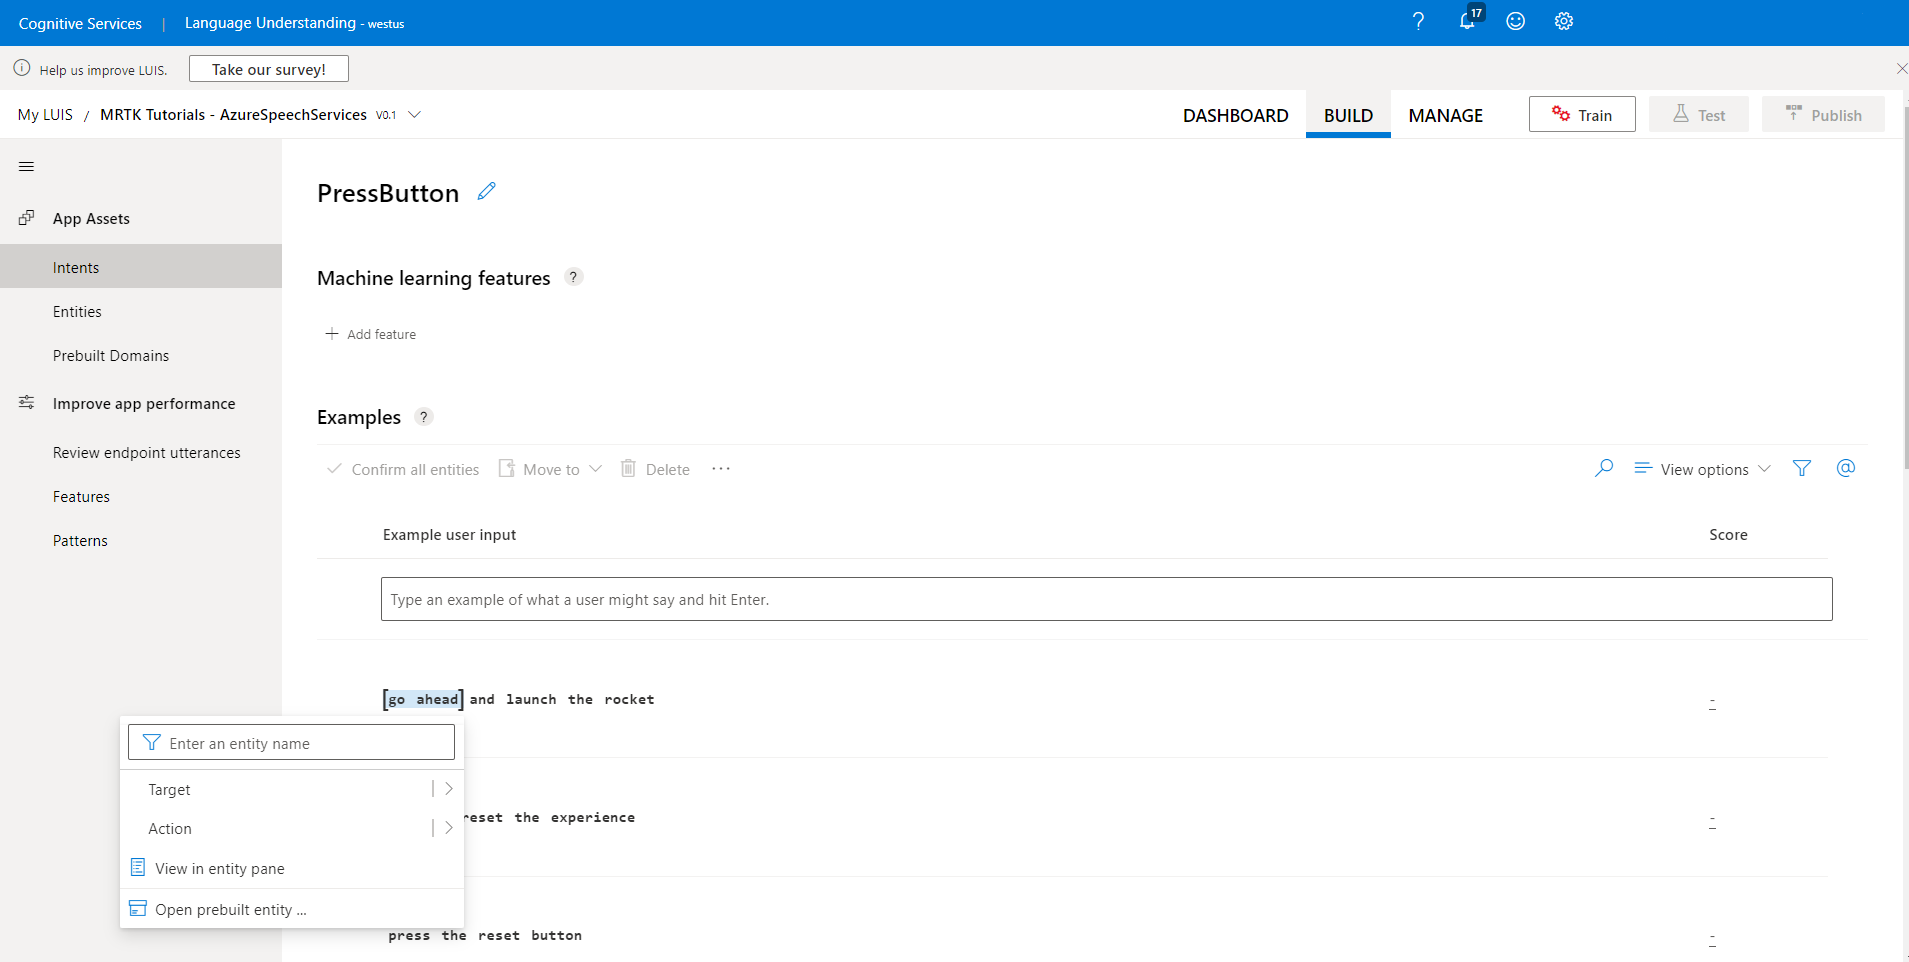The height and width of the screenshot is (962, 1909).
Task: Click MRTK Tutorials - AzureSpeechServices breadcrumb
Action: [x=233, y=114]
